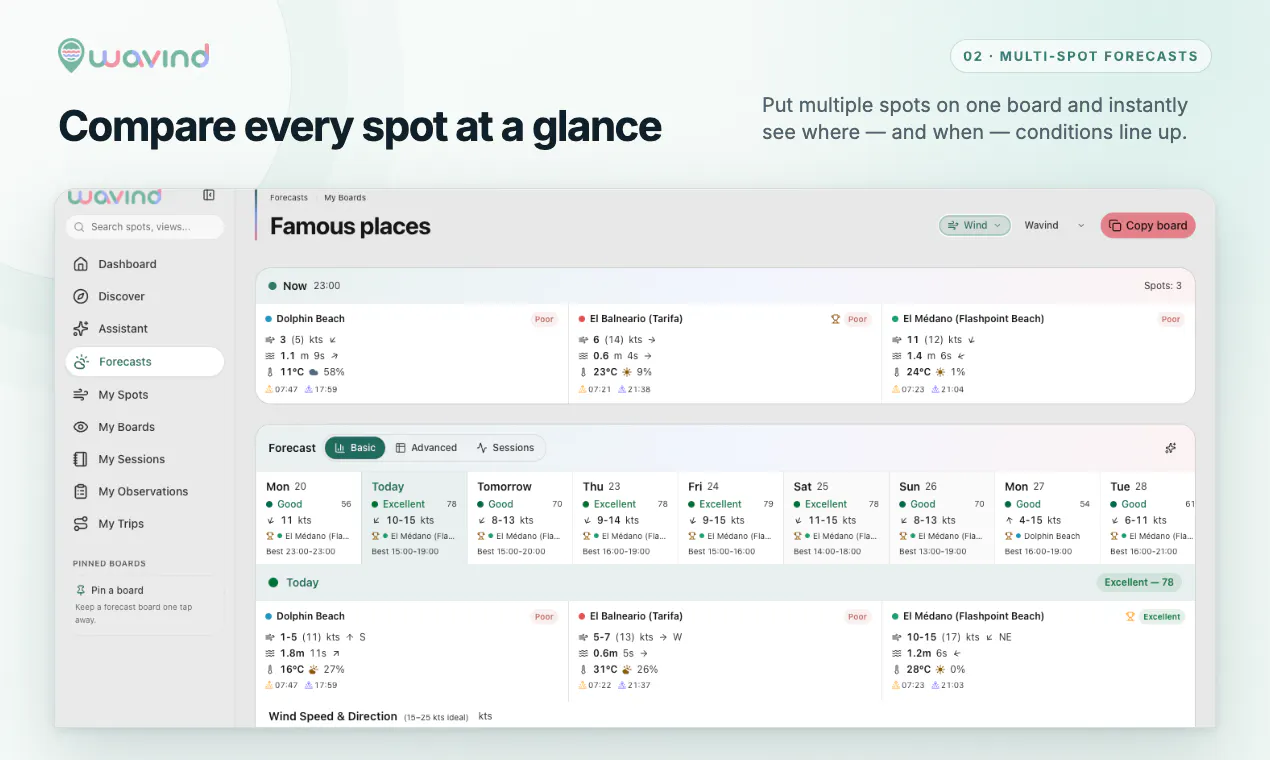The image size is (1270, 760).
Task: Collapse the sidebar with the panel icon
Action: tap(209, 195)
